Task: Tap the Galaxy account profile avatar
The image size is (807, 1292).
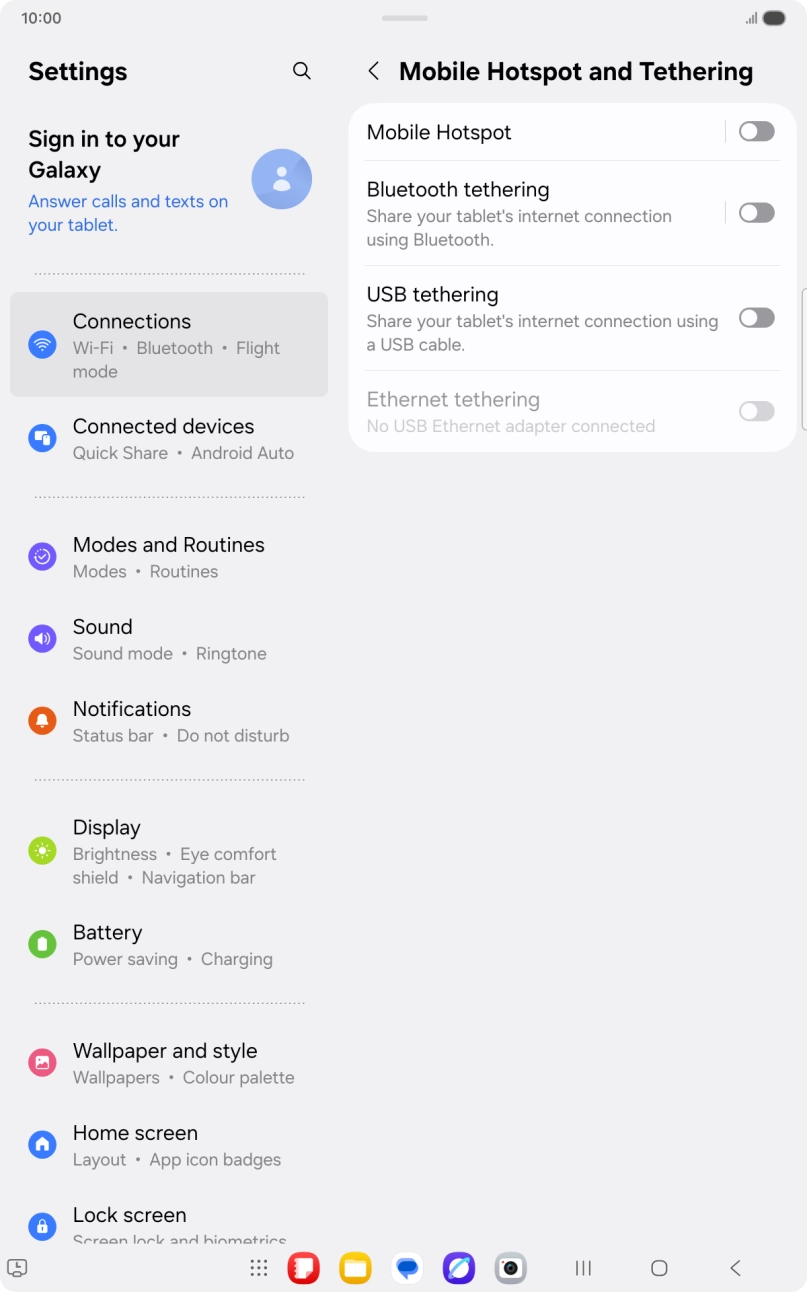Action: coord(281,180)
